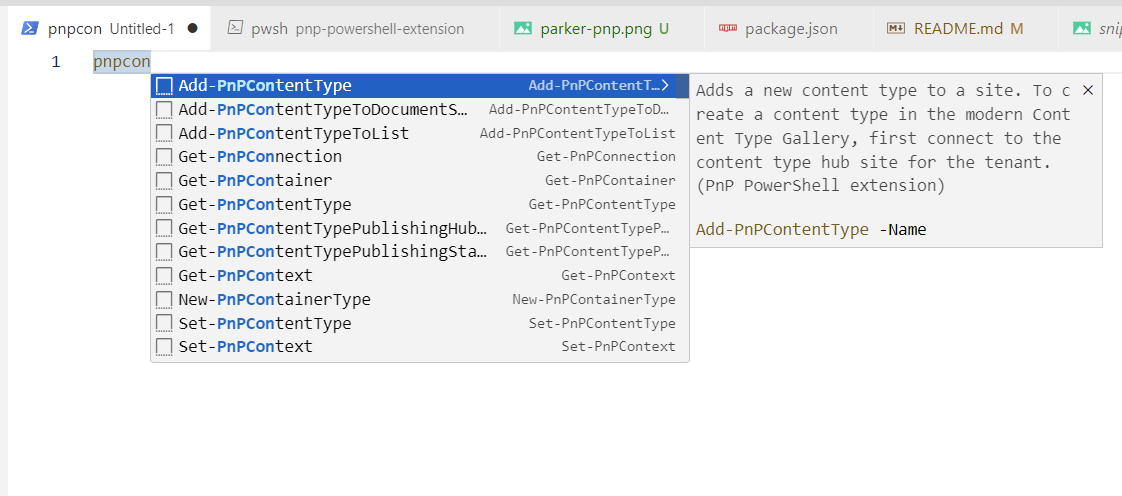Select Add-PnPContentType suggestion
Screen dimensions: 1122x496
(x=420, y=86)
